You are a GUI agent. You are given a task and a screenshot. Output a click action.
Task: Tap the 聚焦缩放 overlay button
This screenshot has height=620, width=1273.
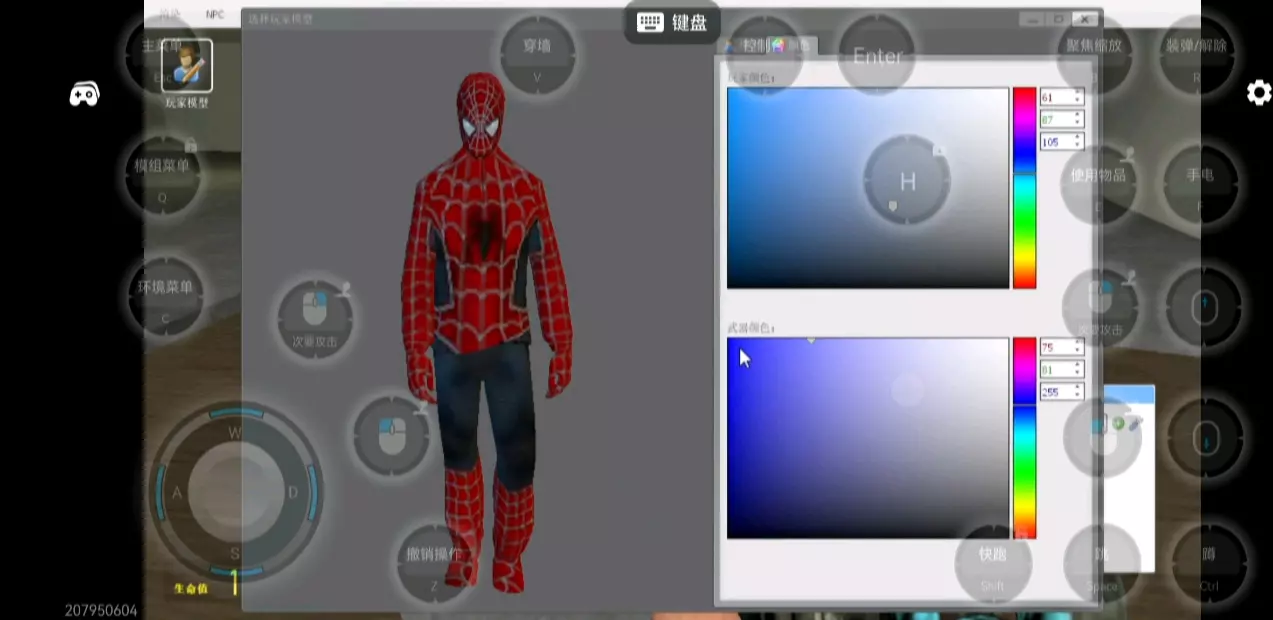(x=1094, y=55)
